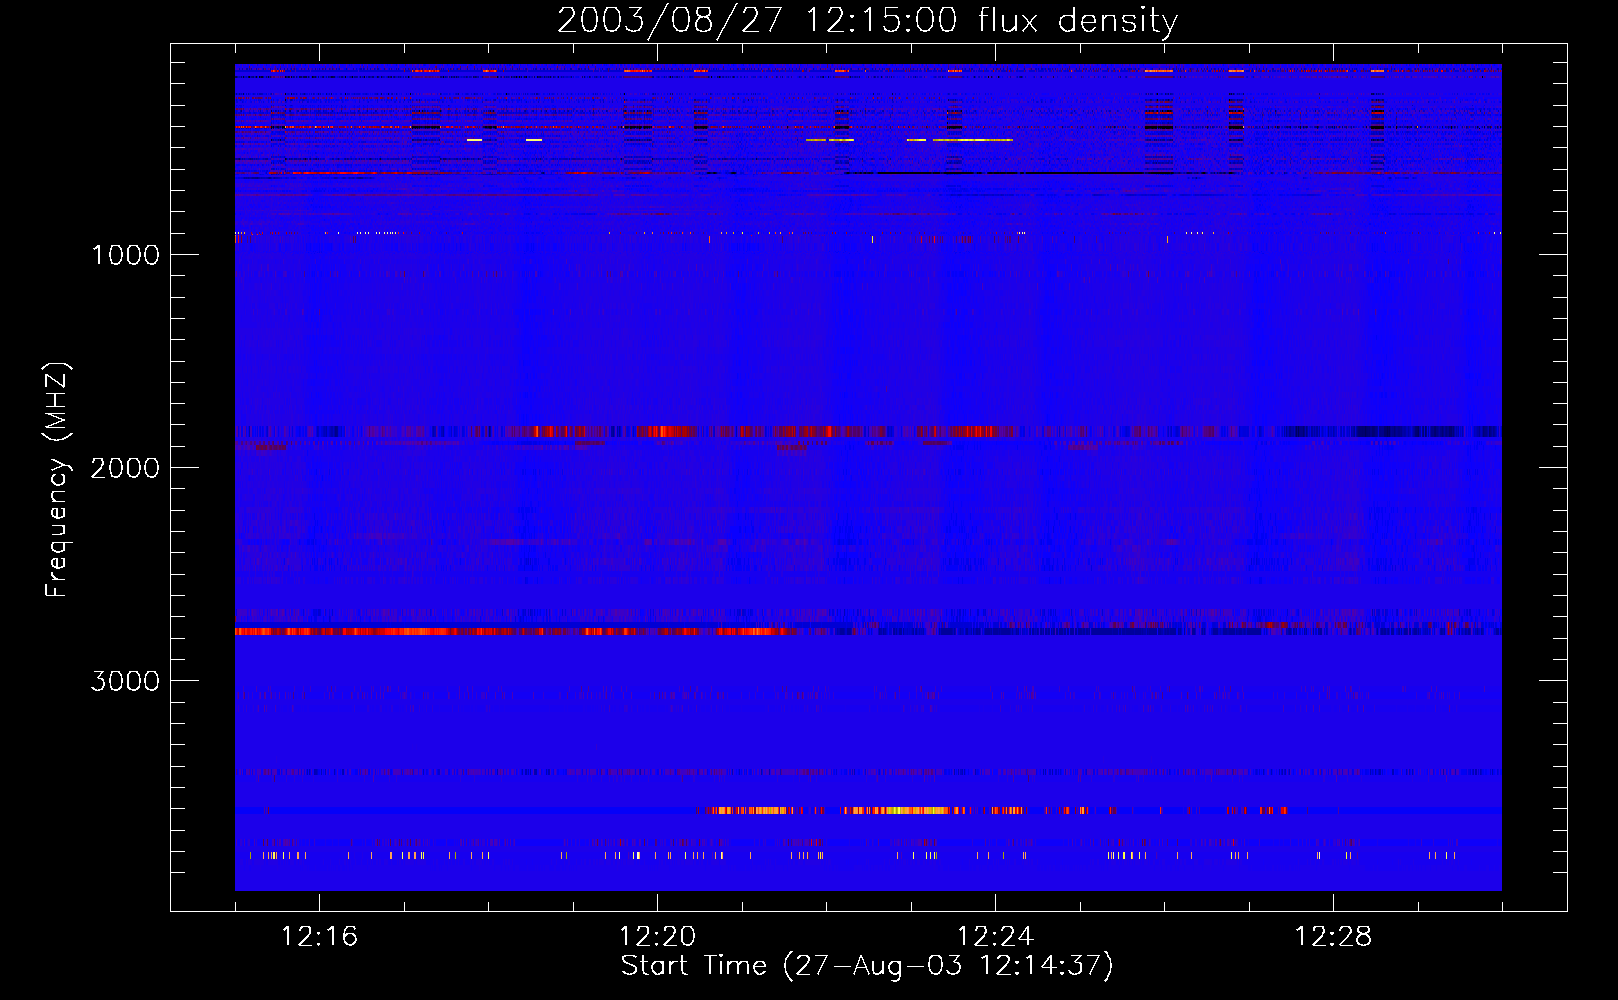Click the "1000" frequency tick label
The width and height of the screenshot is (1618, 1000).
point(125,255)
